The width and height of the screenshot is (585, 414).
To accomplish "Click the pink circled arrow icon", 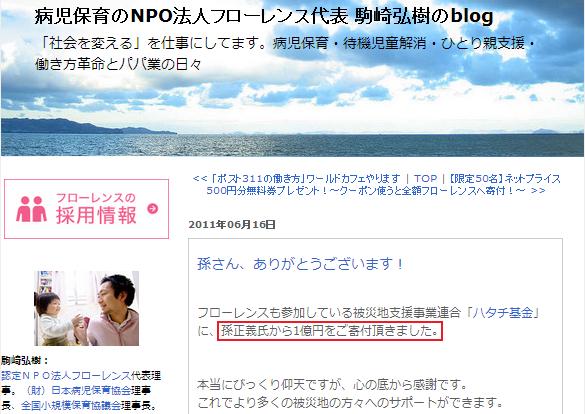I will [153, 208].
